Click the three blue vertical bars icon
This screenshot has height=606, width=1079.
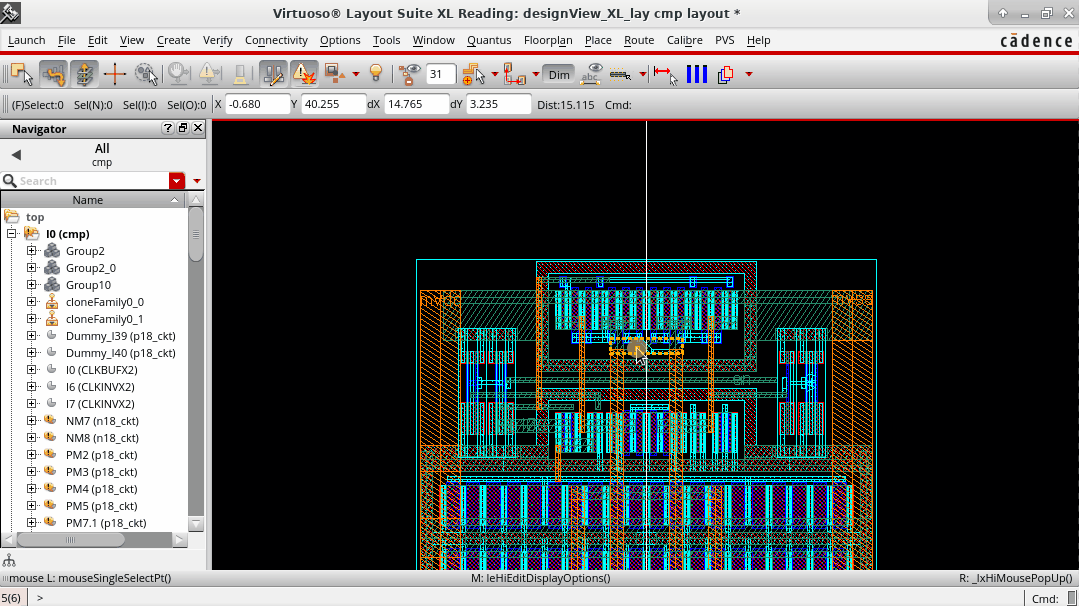click(696, 74)
